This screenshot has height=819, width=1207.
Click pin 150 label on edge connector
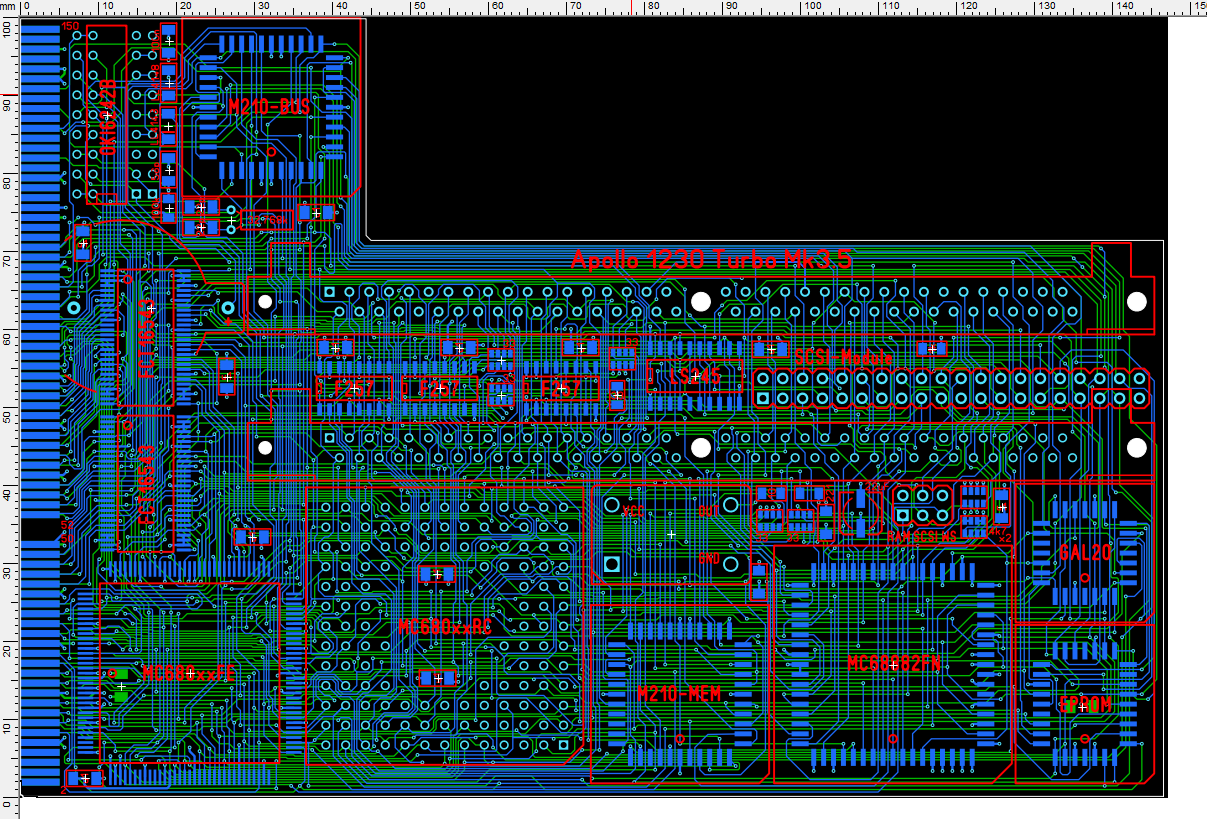pyautogui.click(x=69, y=26)
